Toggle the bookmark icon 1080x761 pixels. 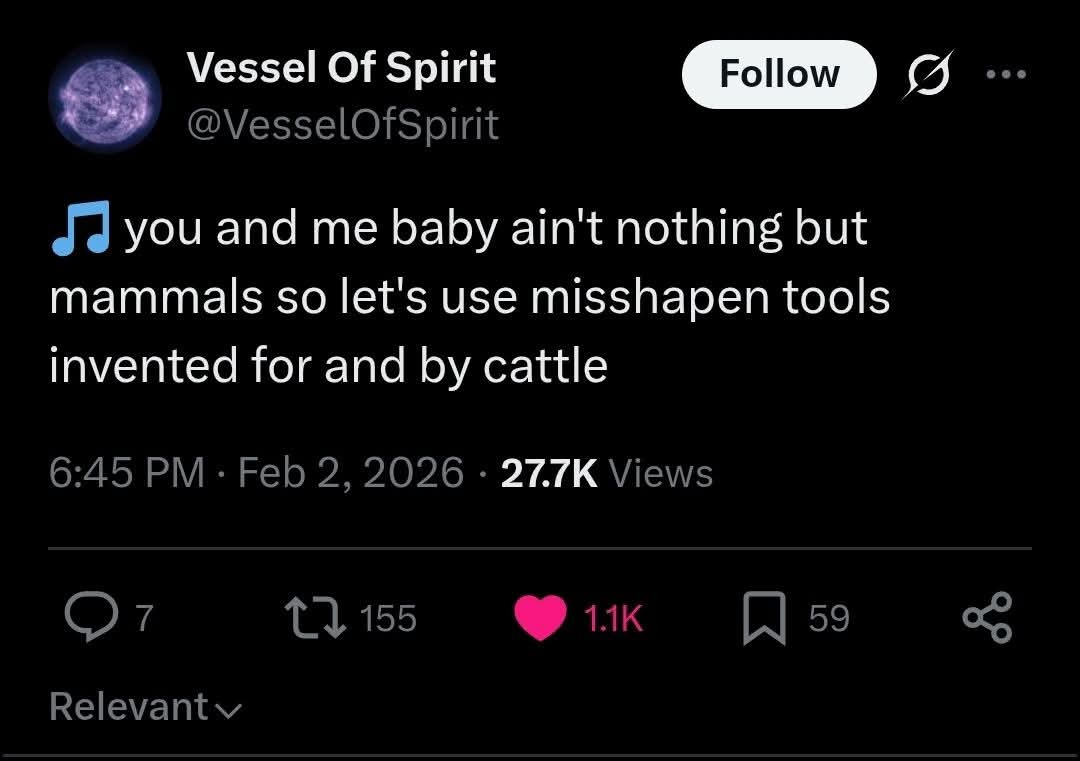(765, 619)
